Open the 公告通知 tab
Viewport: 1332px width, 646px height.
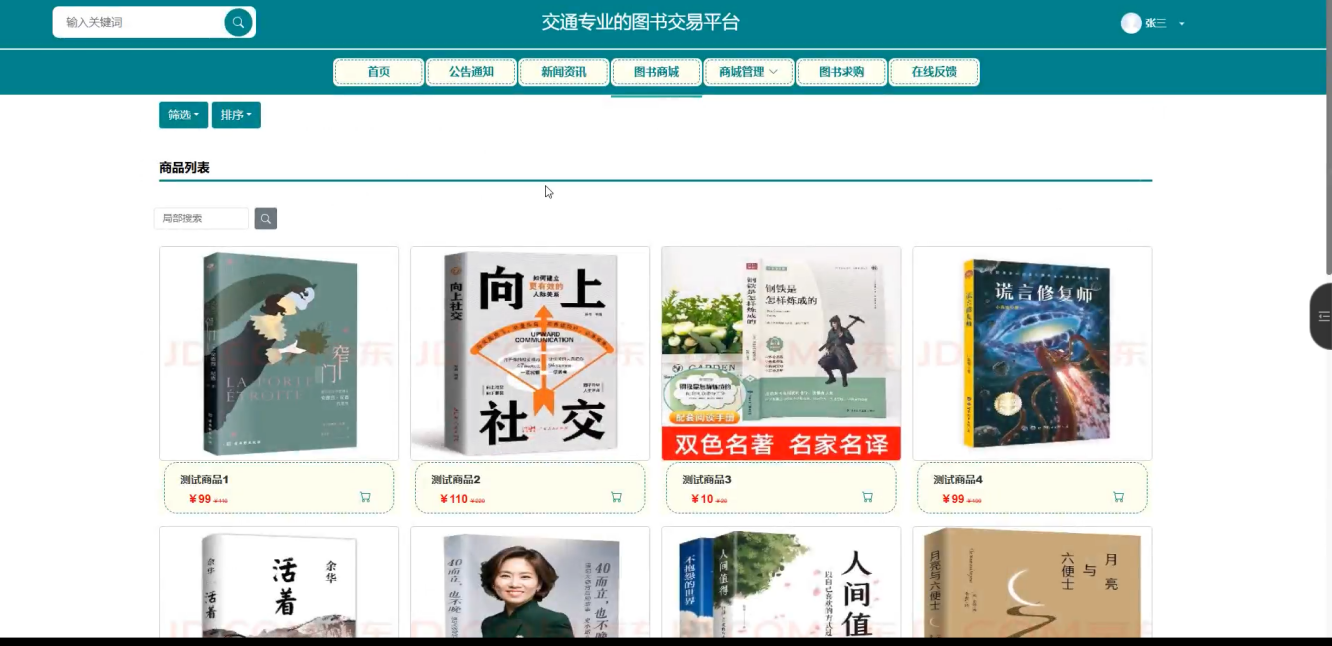pos(471,72)
